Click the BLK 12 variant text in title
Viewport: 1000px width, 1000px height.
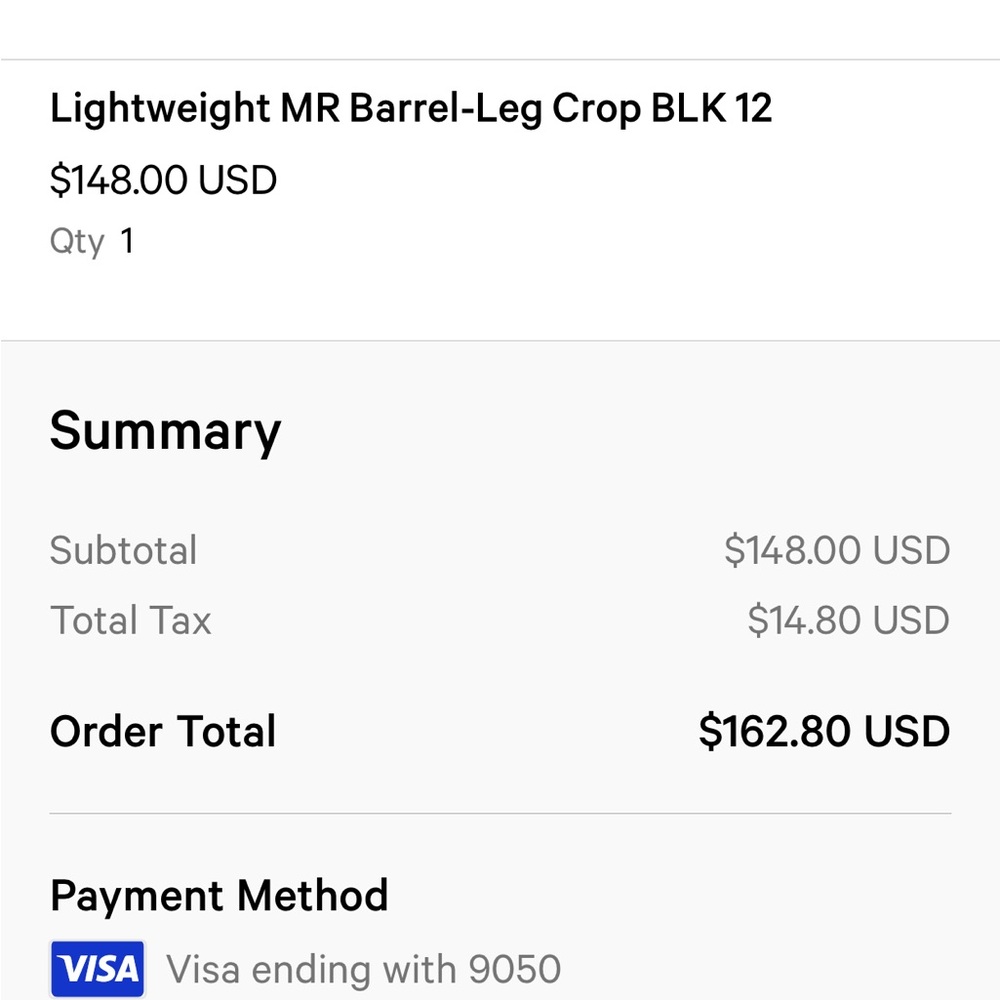coord(711,108)
